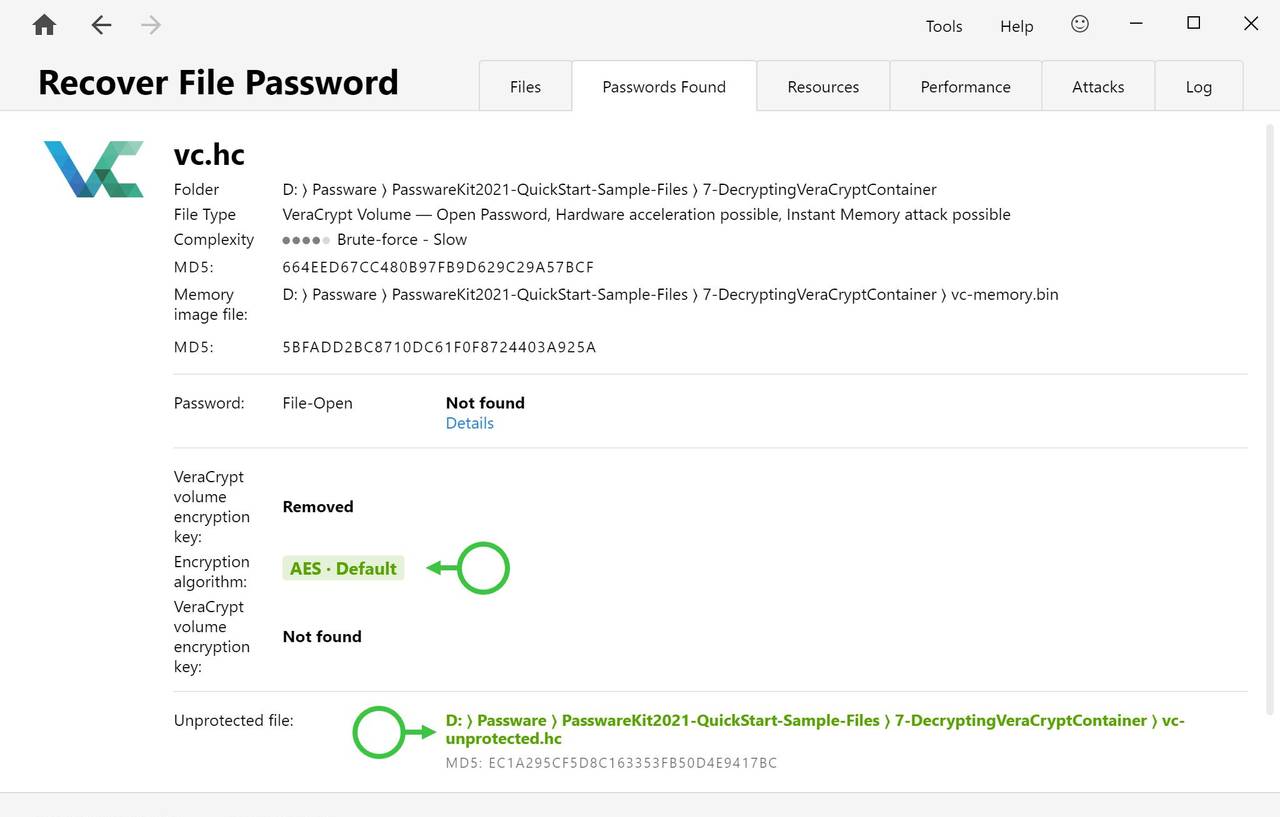Image resolution: width=1280 pixels, height=817 pixels.
Task: Open the smiley feedback icon
Action: tap(1079, 25)
